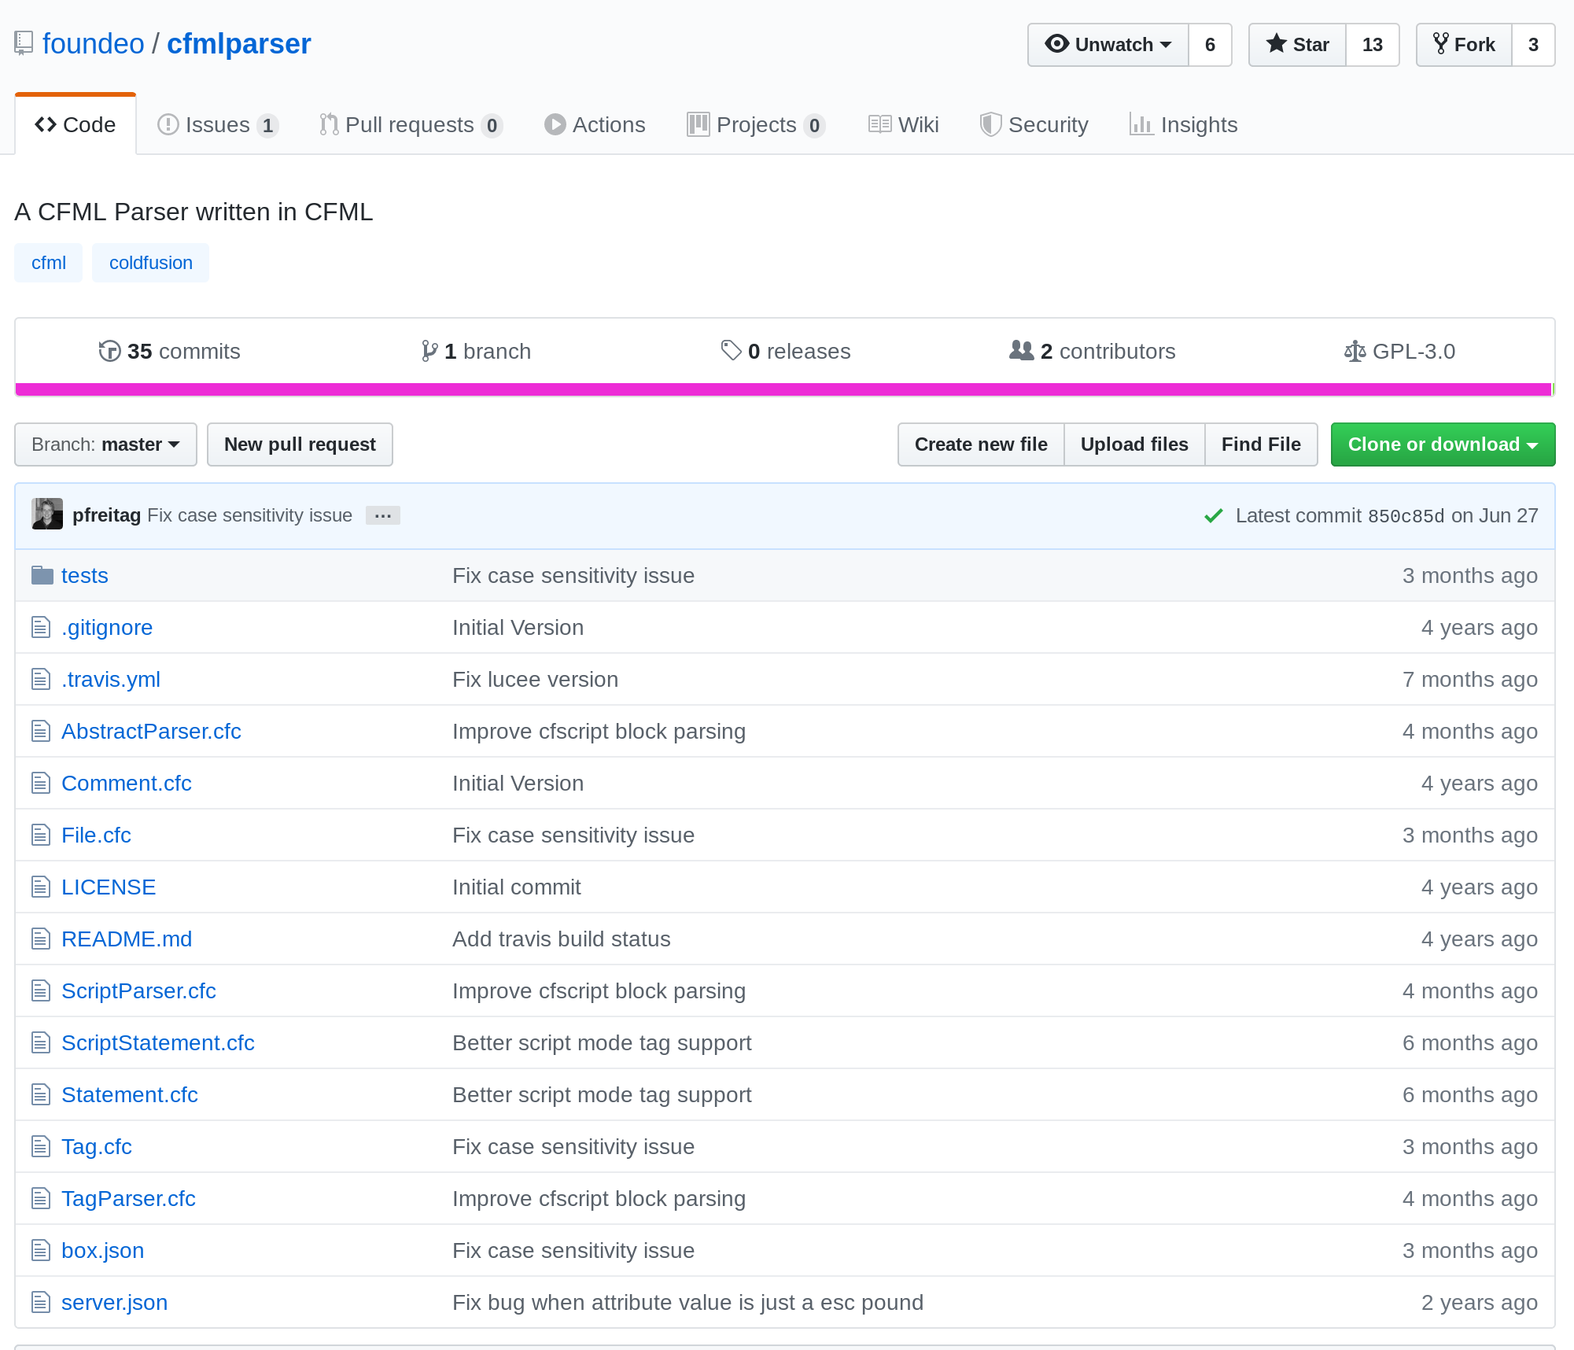This screenshot has width=1574, height=1350.
Task: Open the latest commit hash 850c85d
Action: click(x=1406, y=516)
